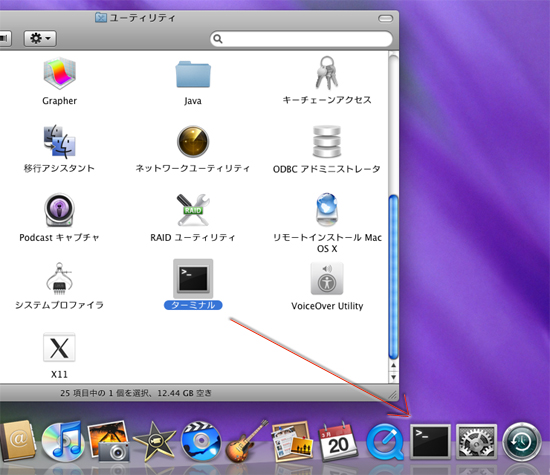
Task: Select ODBC アドミニストレータ database icon
Action: (327, 141)
